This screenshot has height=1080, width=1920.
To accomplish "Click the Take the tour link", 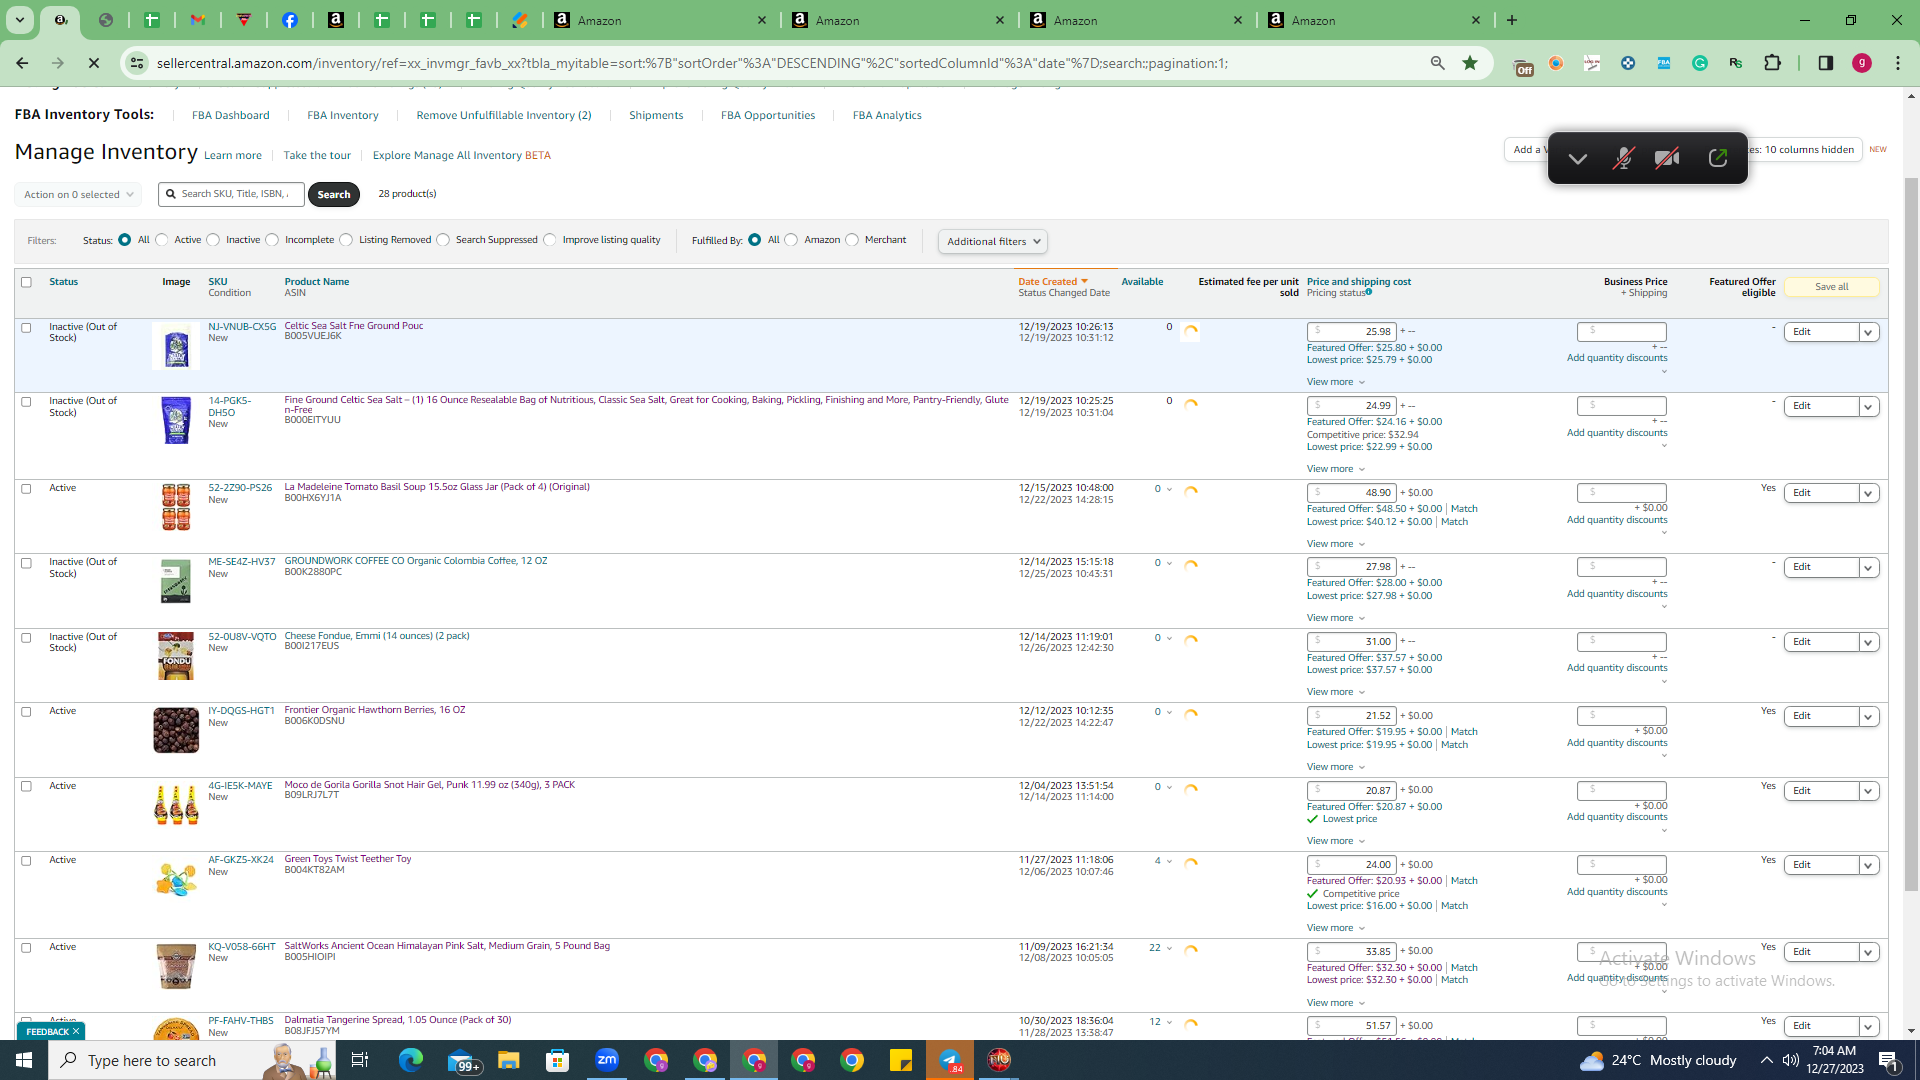I will click(x=317, y=155).
